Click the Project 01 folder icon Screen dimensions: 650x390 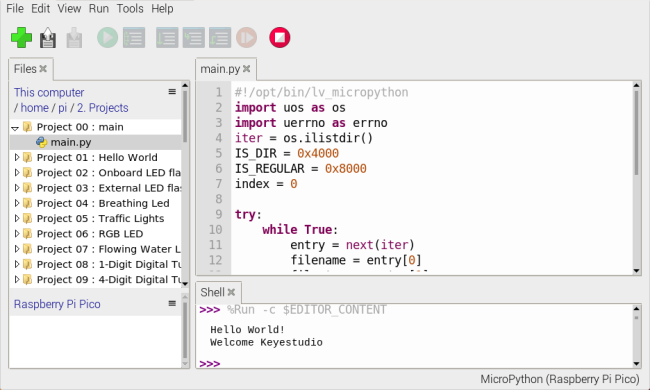click(27, 157)
